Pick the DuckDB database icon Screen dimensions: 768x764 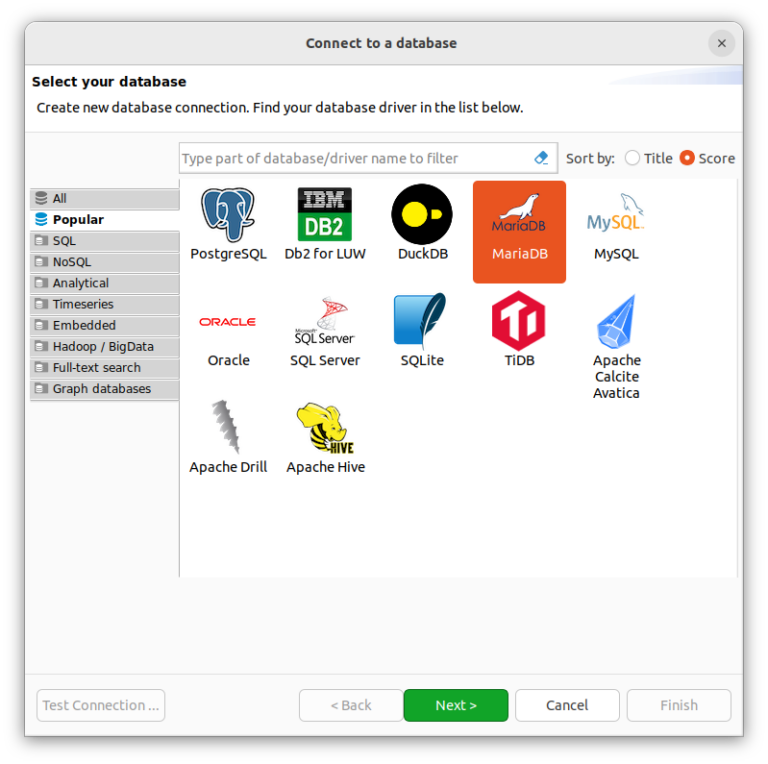tap(422, 215)
